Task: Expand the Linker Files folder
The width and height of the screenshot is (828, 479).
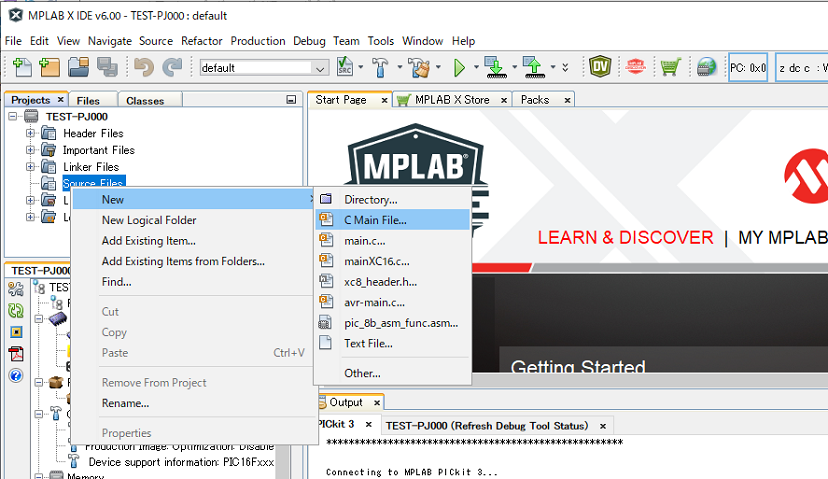Action: pyautogui.click(x=31, y=167)
